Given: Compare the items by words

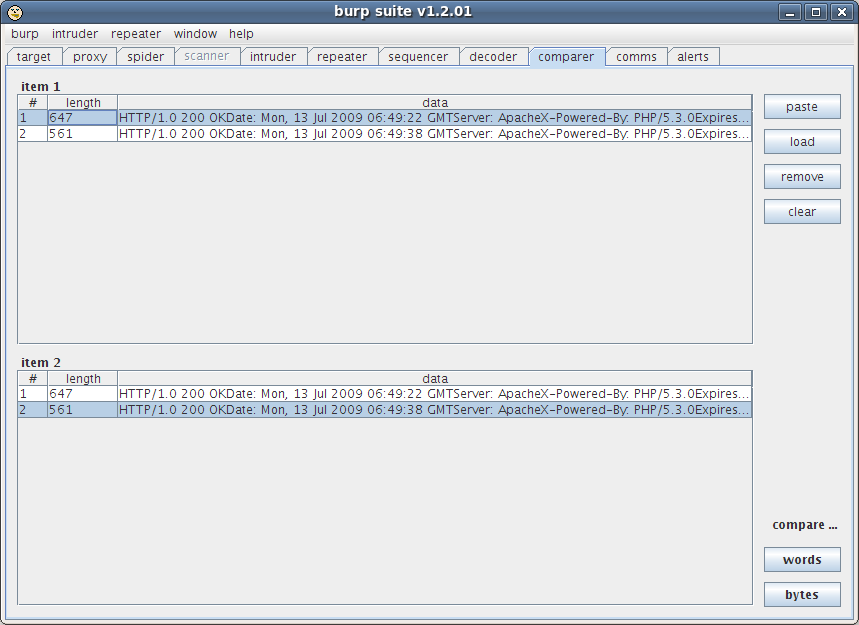Looking at the screenshot, I should (x=802, y=559).
